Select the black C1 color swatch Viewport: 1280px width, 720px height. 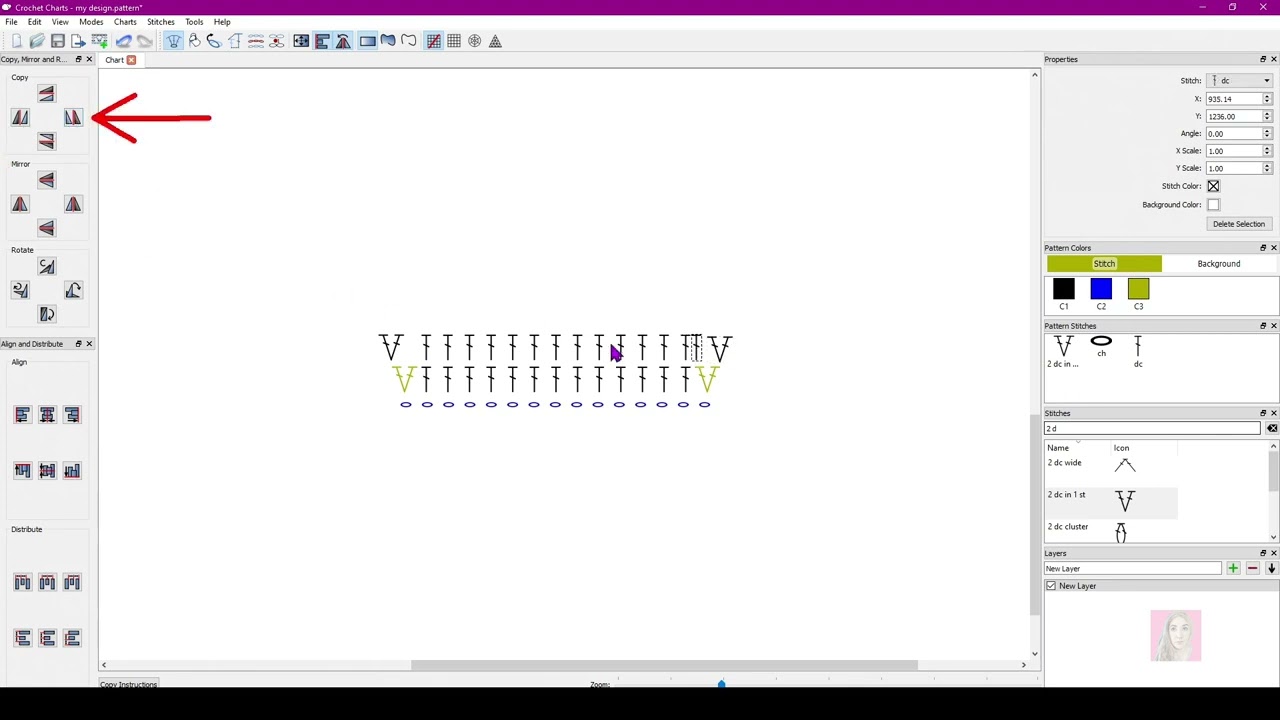coord(1063,289)
